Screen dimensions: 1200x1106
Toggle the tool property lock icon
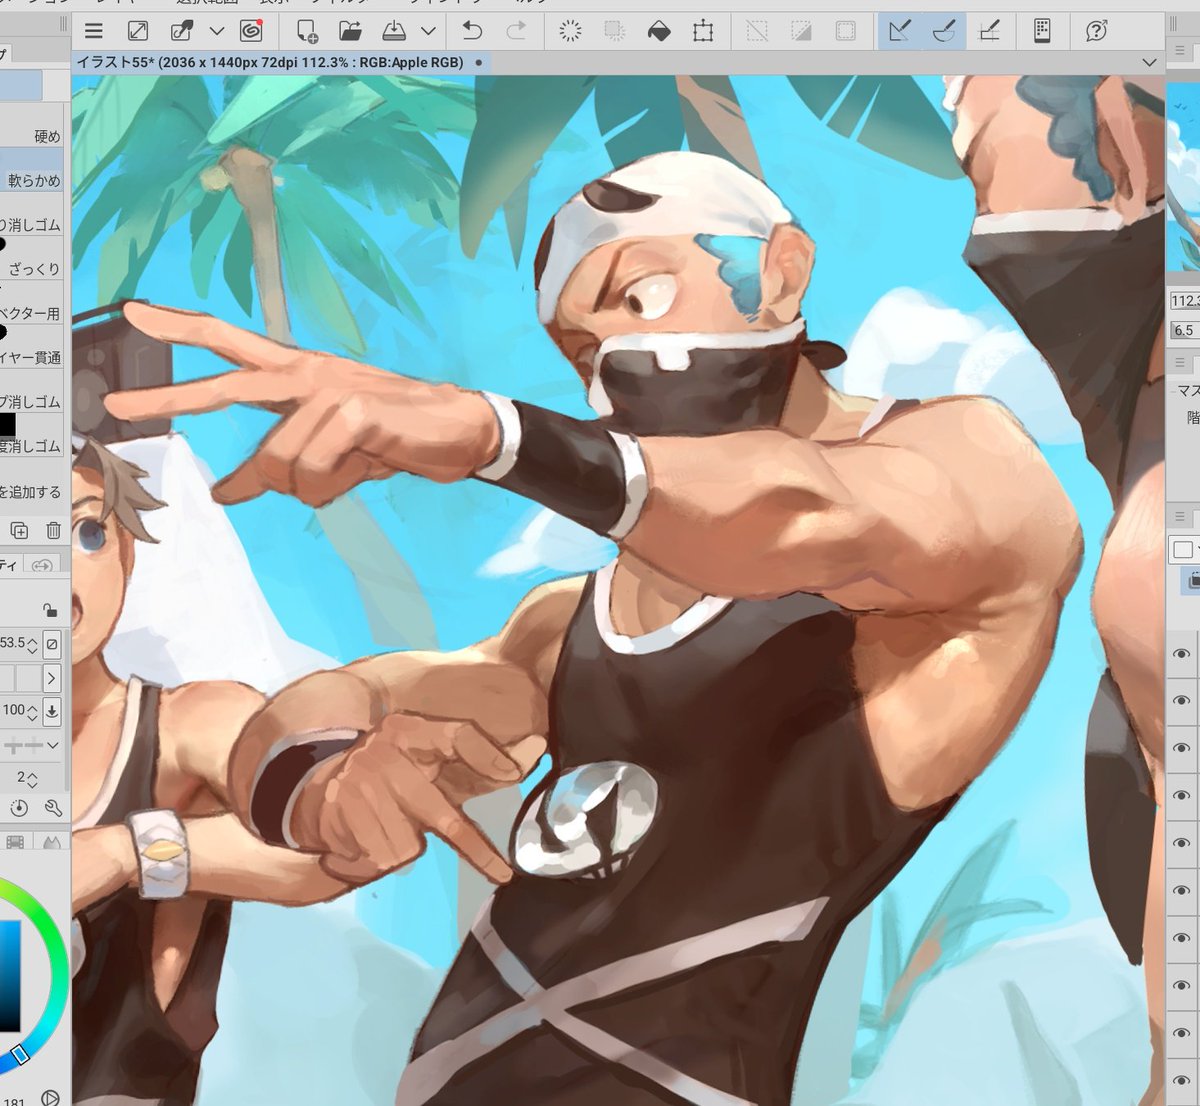click(x=49, y=610)
